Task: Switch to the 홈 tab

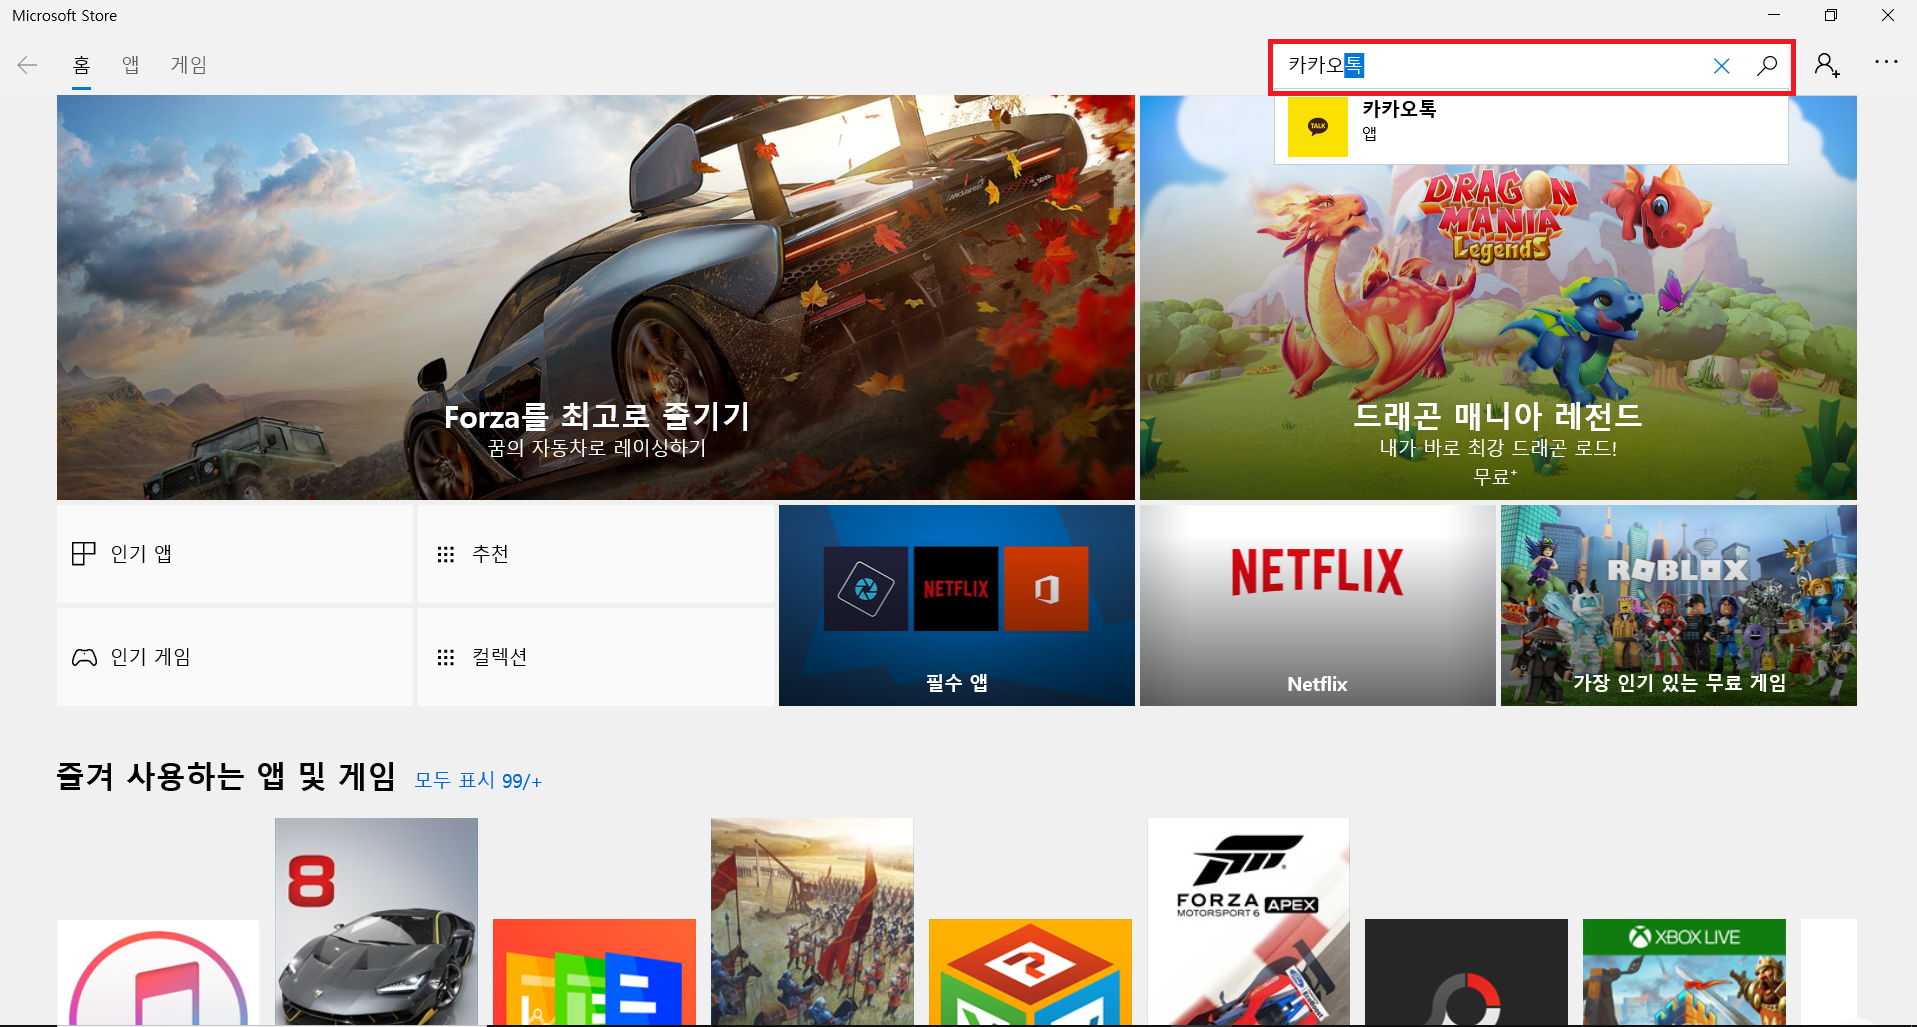Action: pyautogui.click(x=82, y=65)
